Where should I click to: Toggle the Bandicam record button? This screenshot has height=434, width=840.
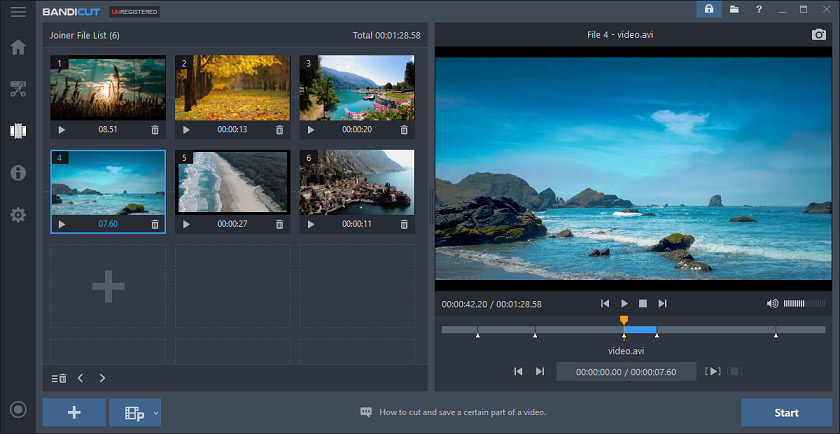point(18,410)
